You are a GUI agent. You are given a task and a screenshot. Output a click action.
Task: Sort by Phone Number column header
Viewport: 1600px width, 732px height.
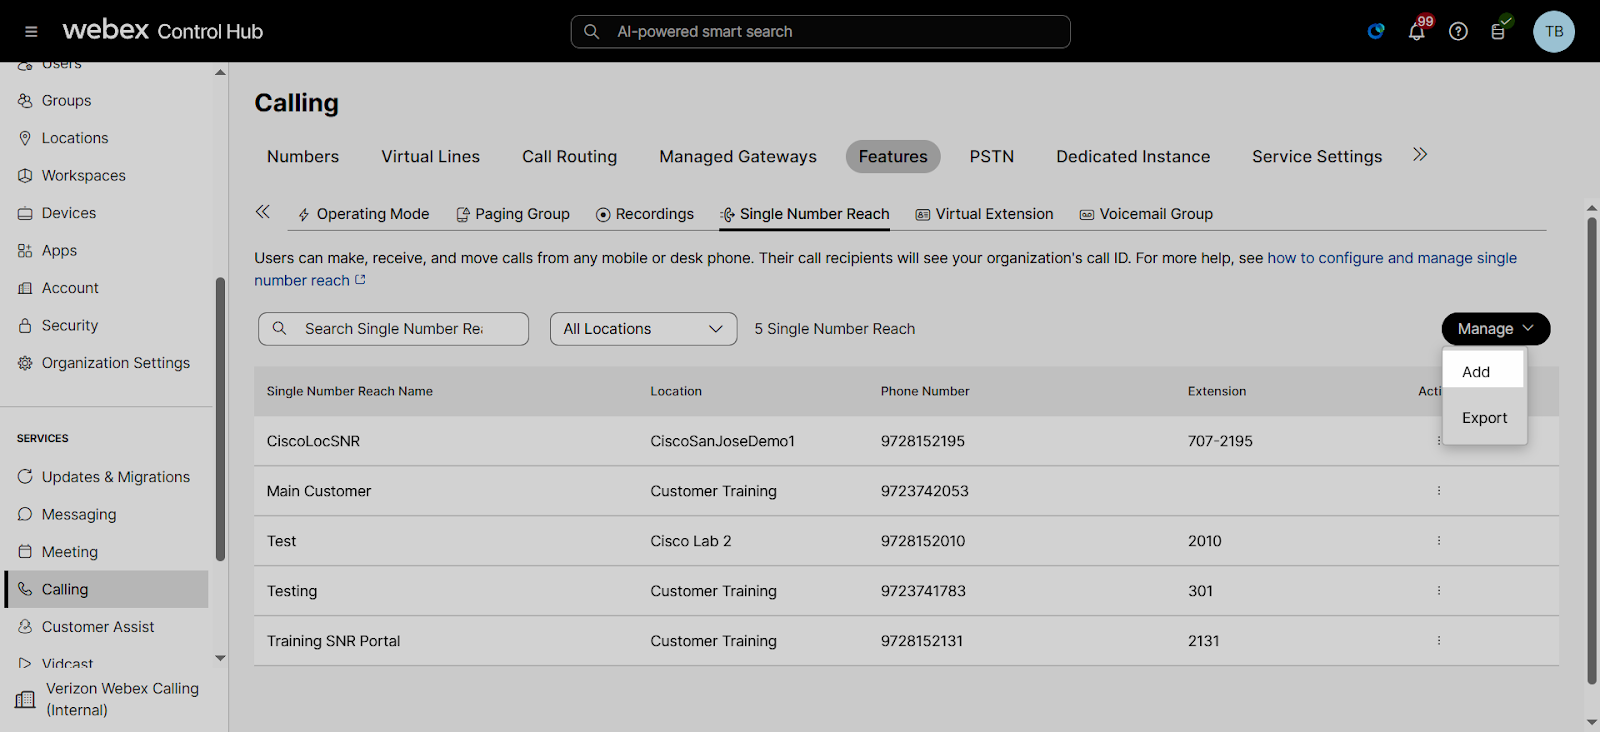(x=925, y=391)
